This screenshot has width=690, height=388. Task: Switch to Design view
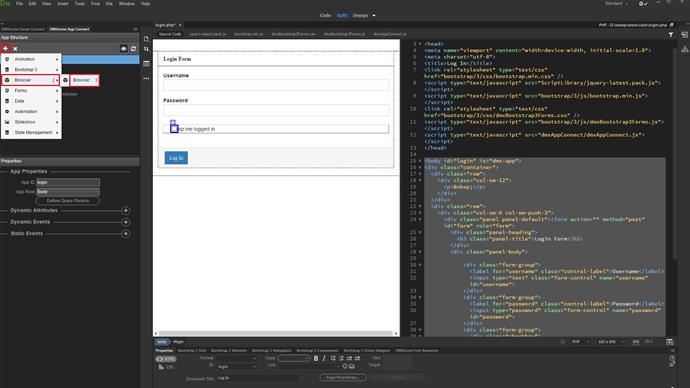pyautogui.click(x=360, y=15)
